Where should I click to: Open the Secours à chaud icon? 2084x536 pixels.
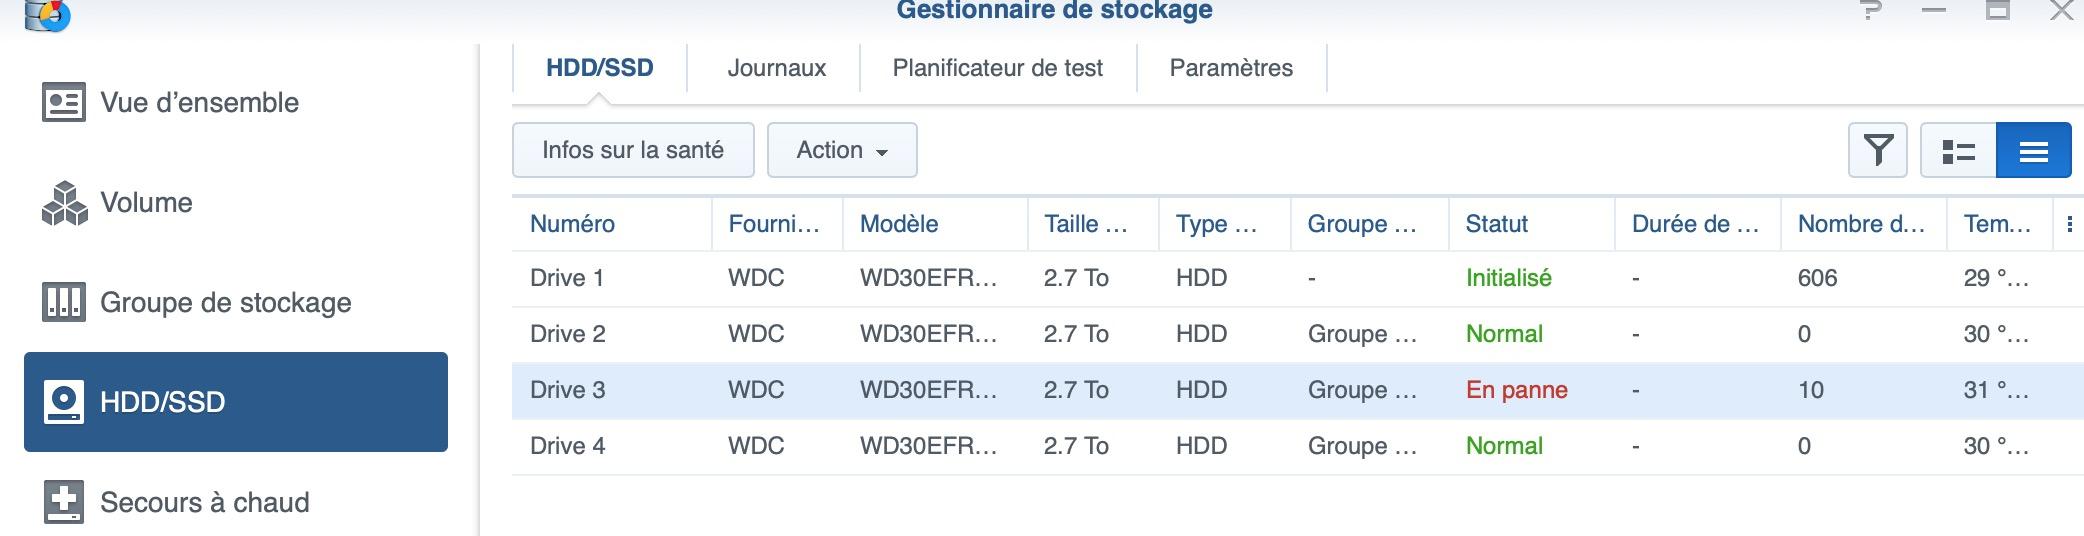[x=64, y=502]
